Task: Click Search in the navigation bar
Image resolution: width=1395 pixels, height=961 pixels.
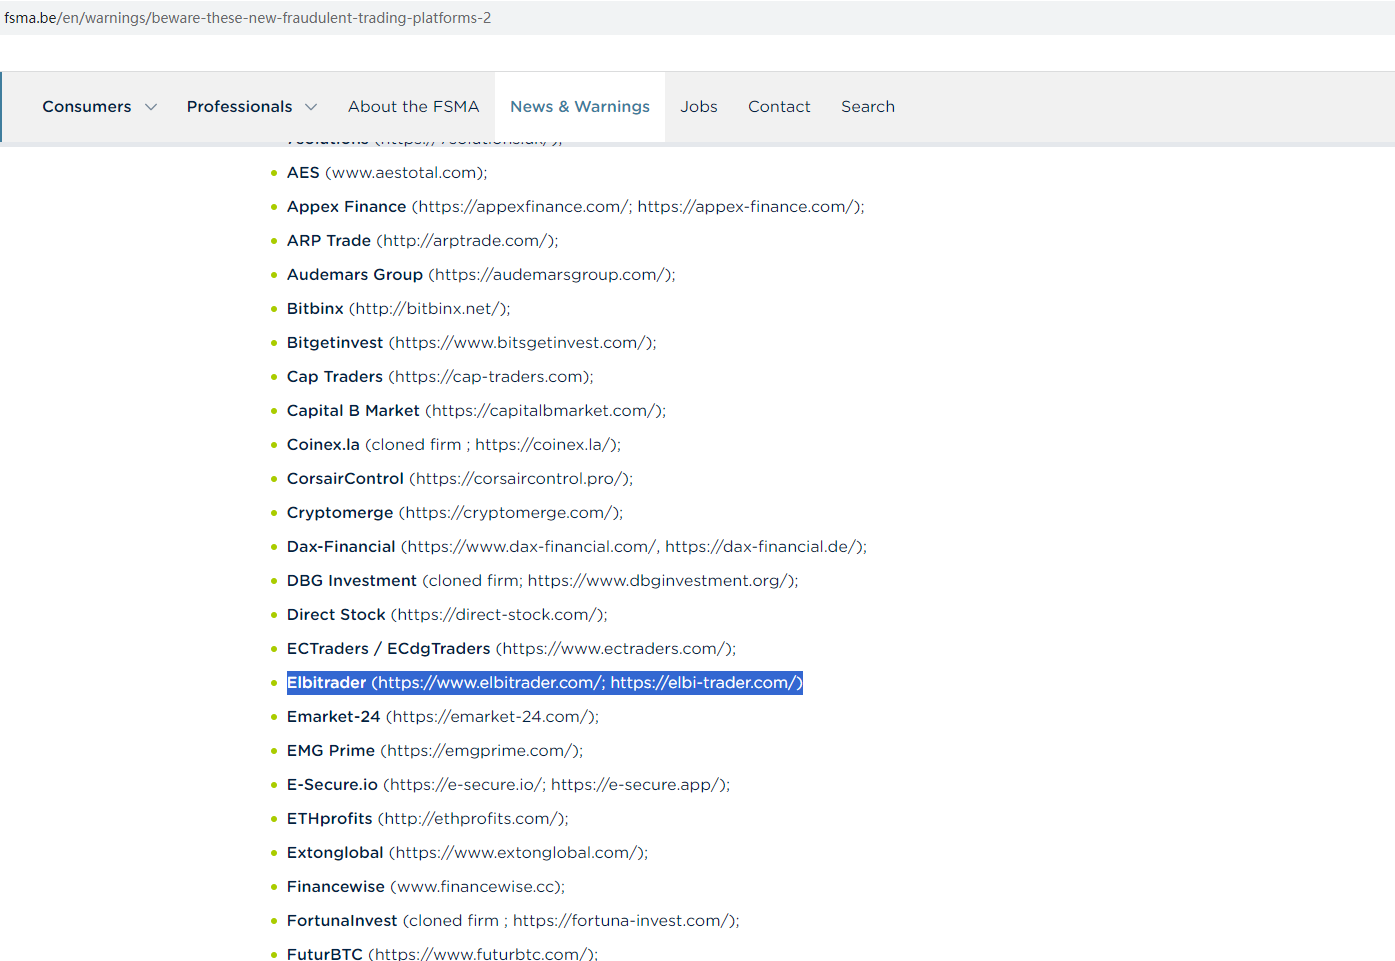Action: (867, 107)
